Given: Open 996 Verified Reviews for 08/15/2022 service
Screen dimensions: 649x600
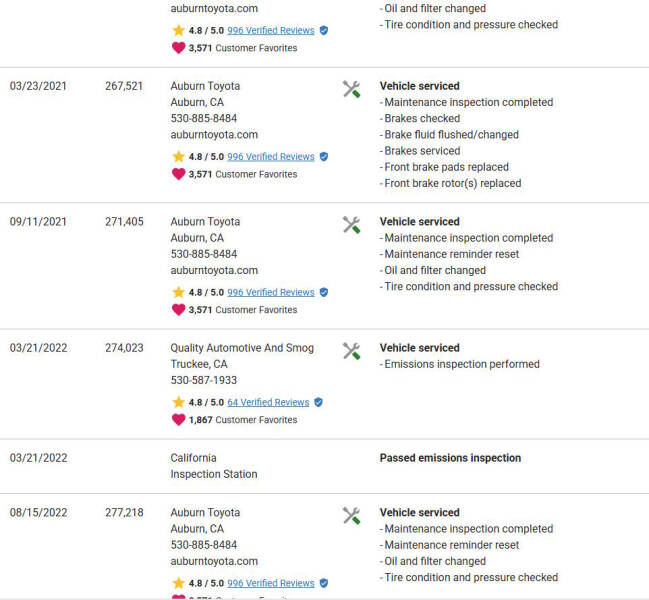Looking at the screenshot, I should point(270,583).
